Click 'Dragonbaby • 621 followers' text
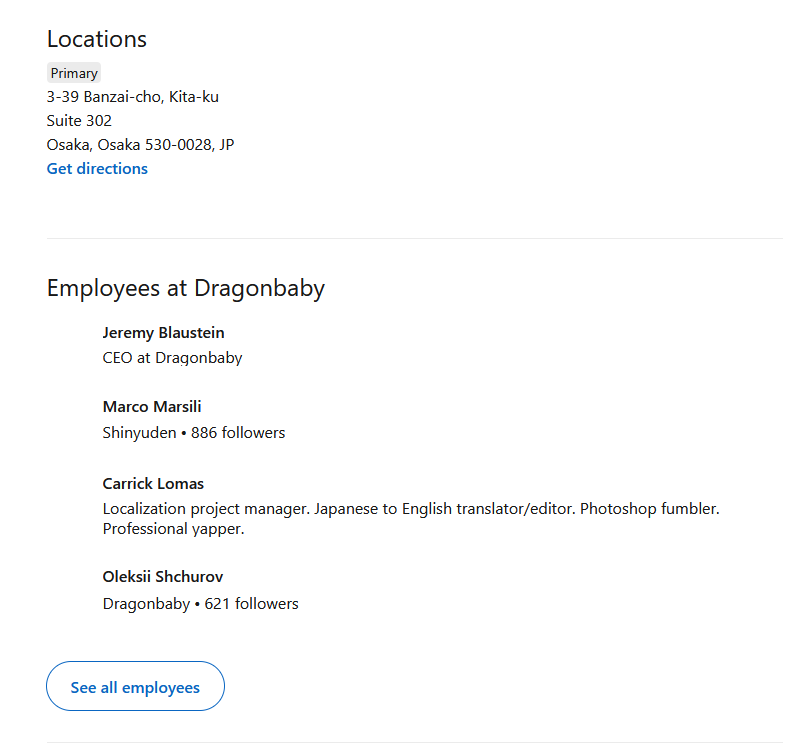 click(201, 604)
